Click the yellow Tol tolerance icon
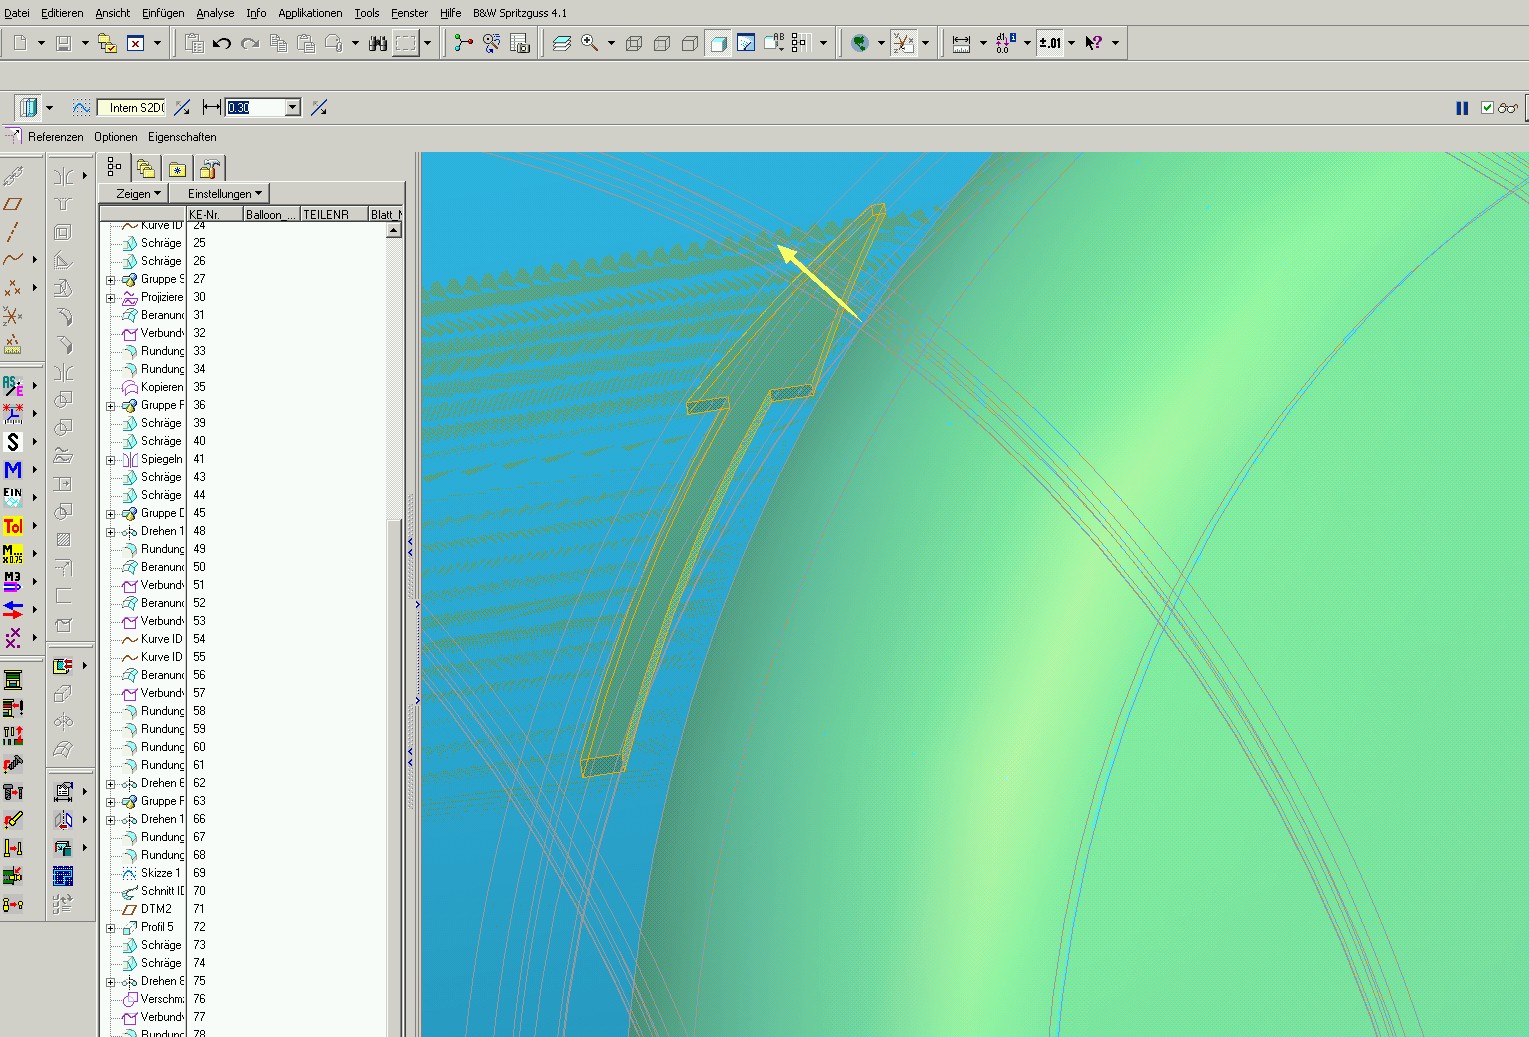This screenshot has width=1529, height=1037. pos(13,526)
